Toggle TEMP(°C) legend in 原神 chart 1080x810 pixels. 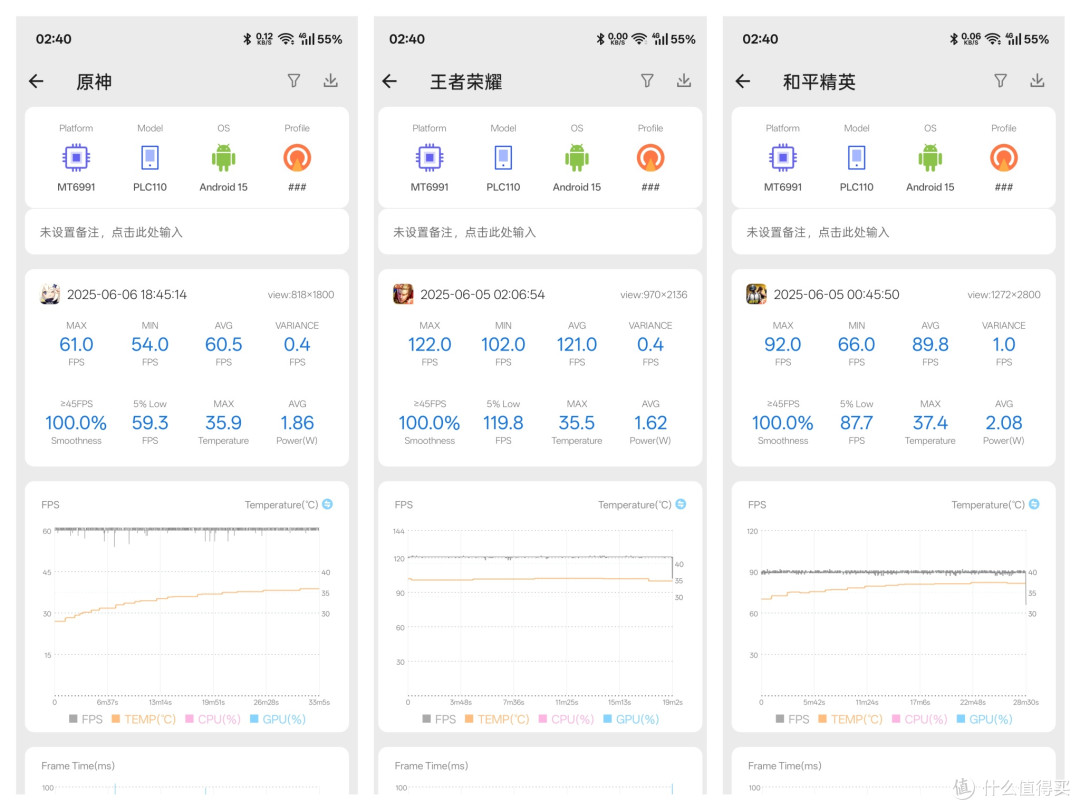[144, 719]
